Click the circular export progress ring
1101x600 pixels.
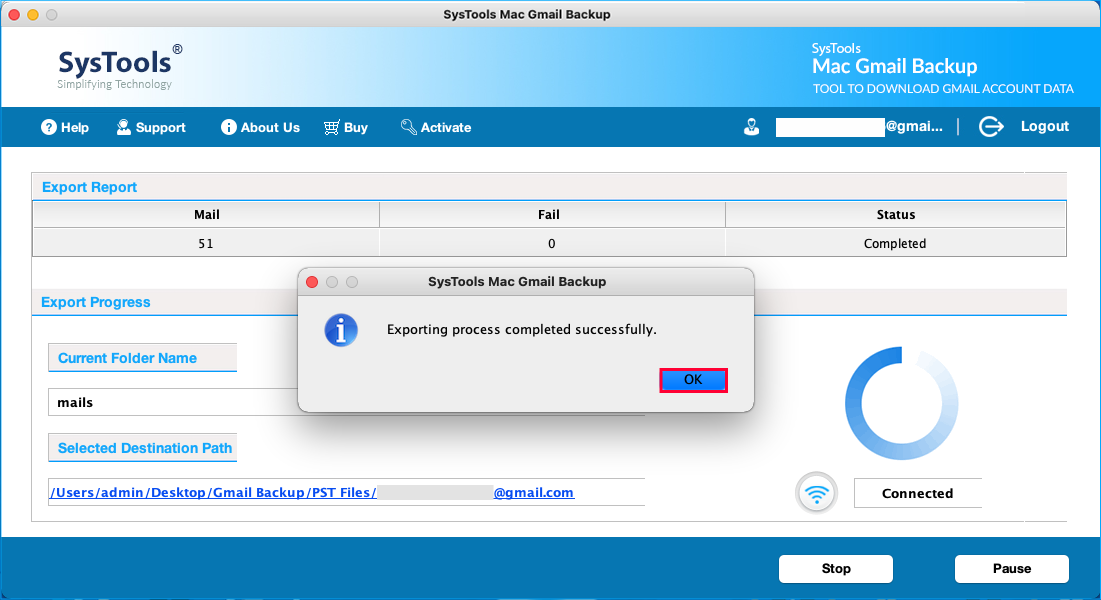coord(902,403)
